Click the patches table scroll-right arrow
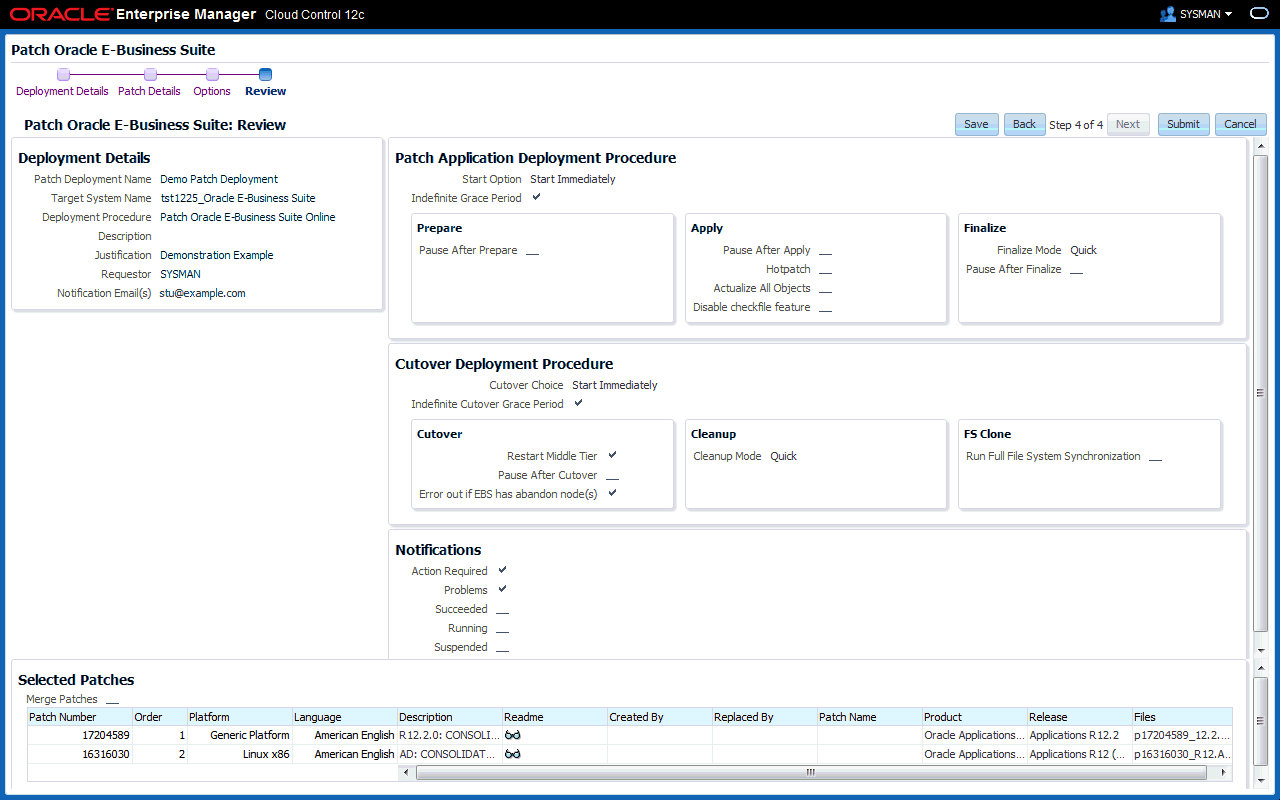 (x=1225, y=772)
